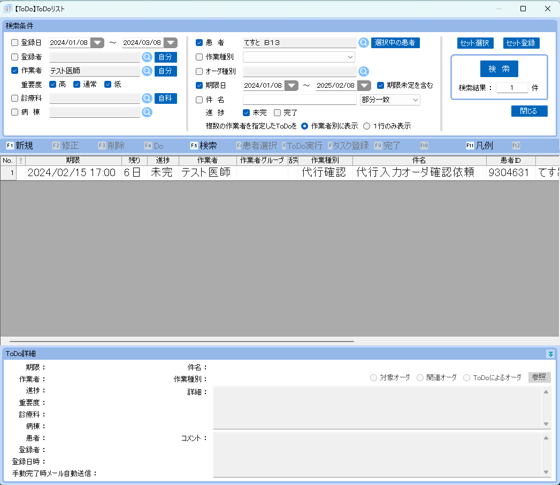The image size is (560, 485).
Task: Click F5 検索 toolbar item
Action: click(204, 146)
